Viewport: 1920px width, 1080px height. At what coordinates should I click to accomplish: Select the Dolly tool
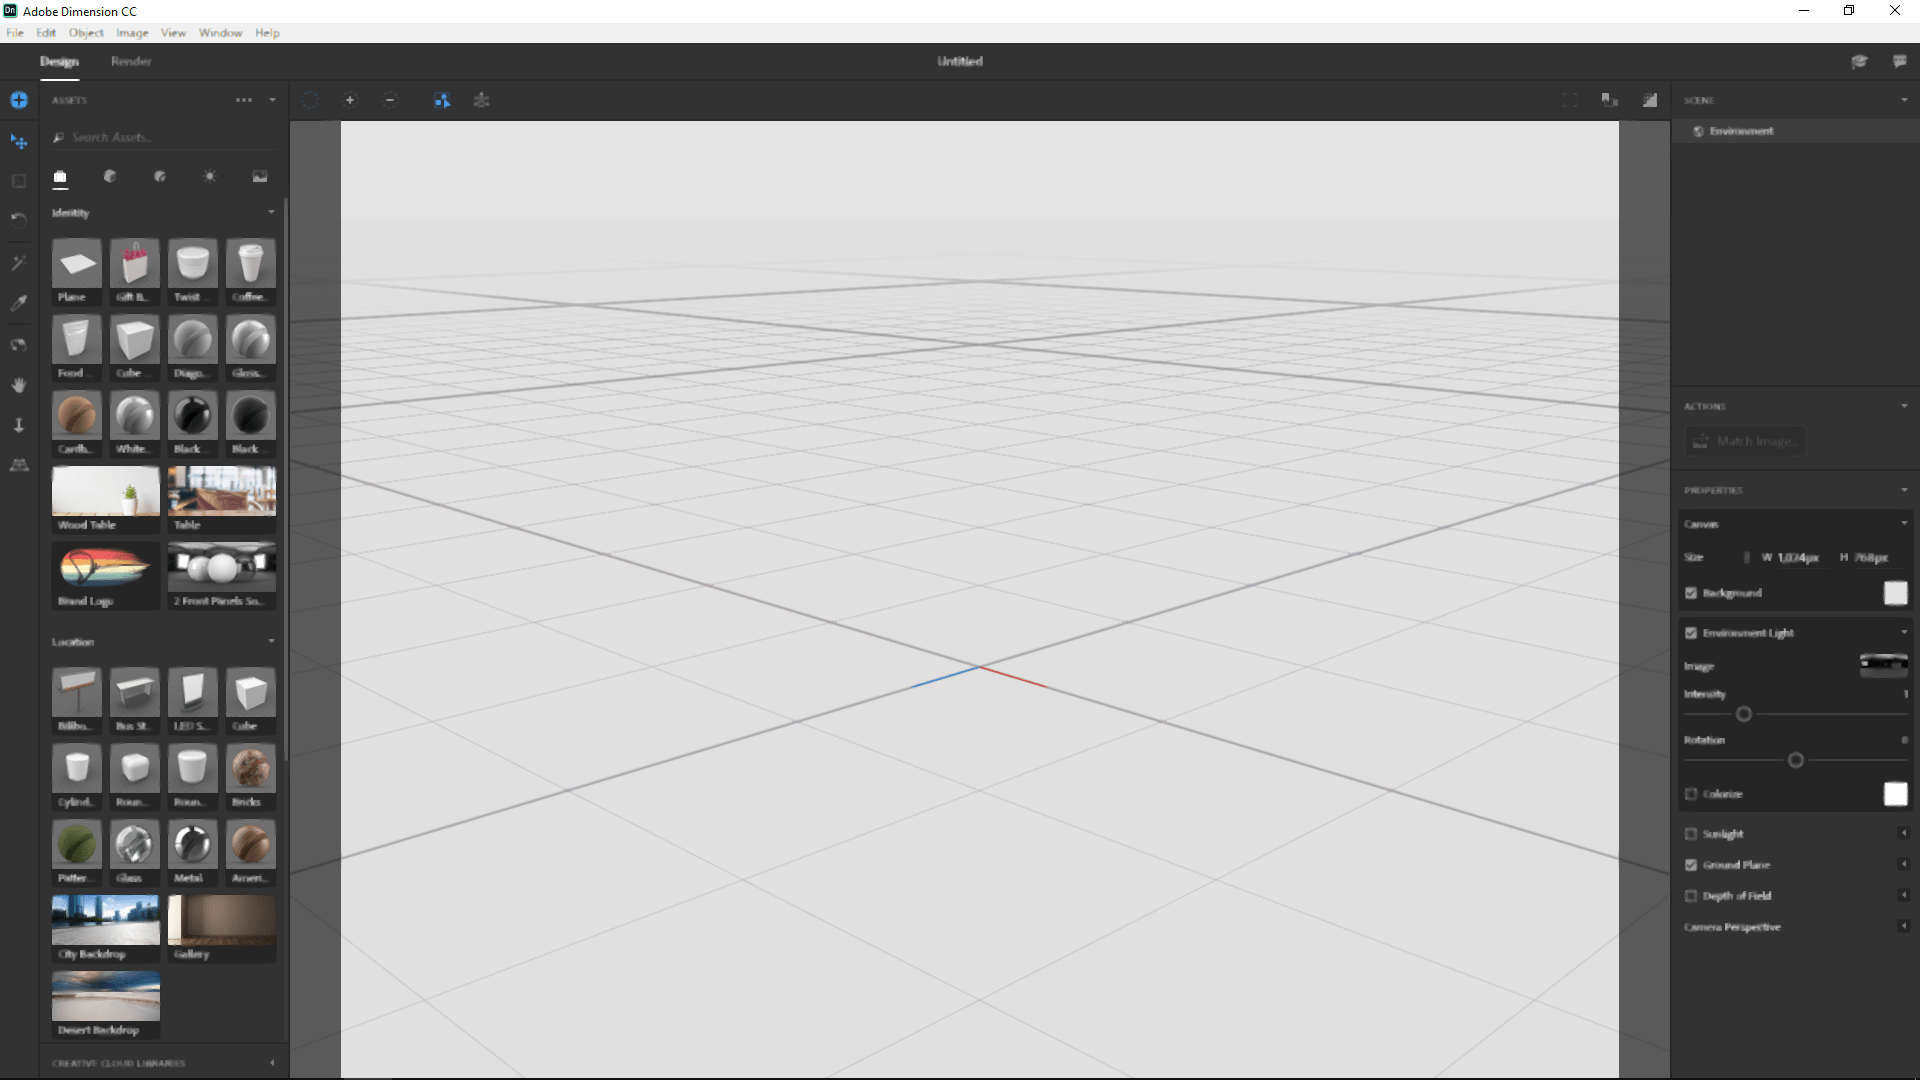point(18,425)
